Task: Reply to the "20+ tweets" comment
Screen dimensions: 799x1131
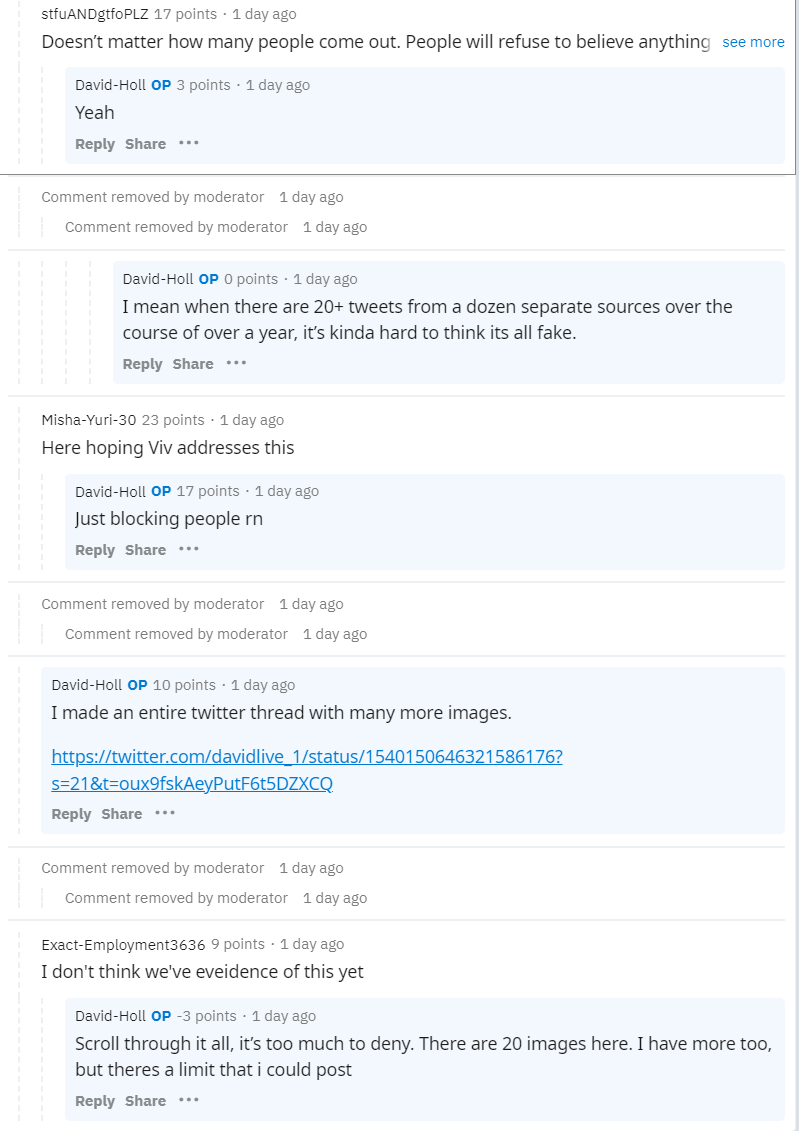Action: (x=143, y=364)
